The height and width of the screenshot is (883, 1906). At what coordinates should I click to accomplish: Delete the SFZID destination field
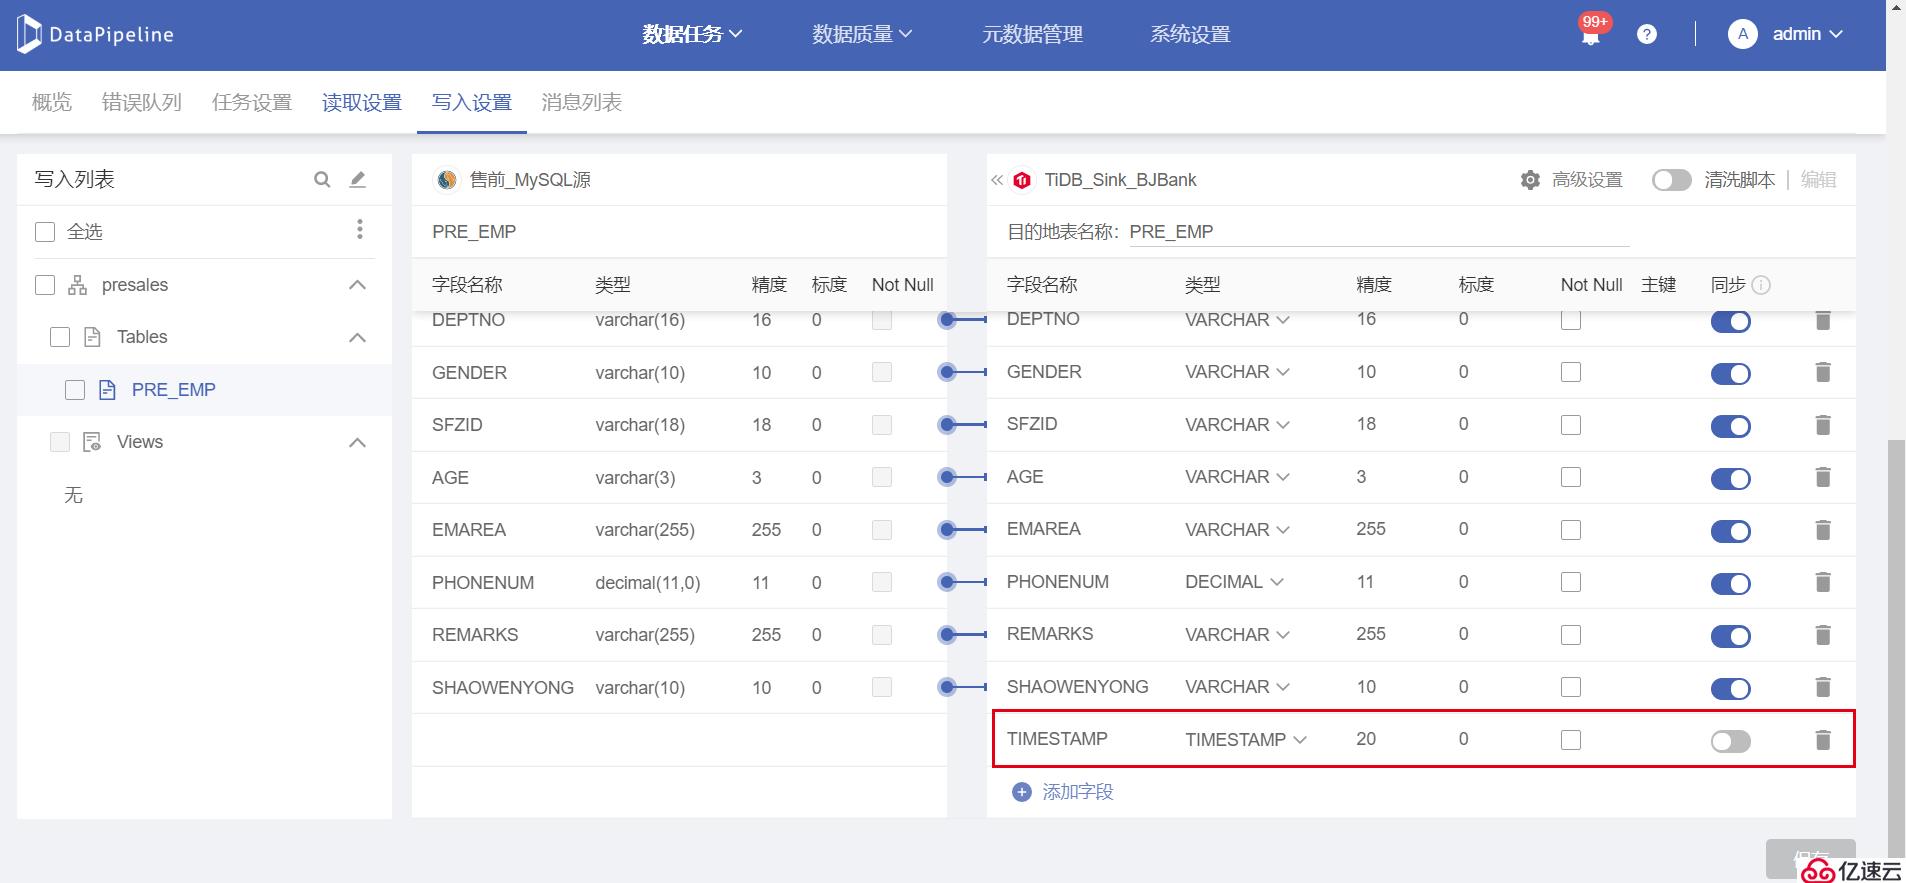(x=1823, y=425)
